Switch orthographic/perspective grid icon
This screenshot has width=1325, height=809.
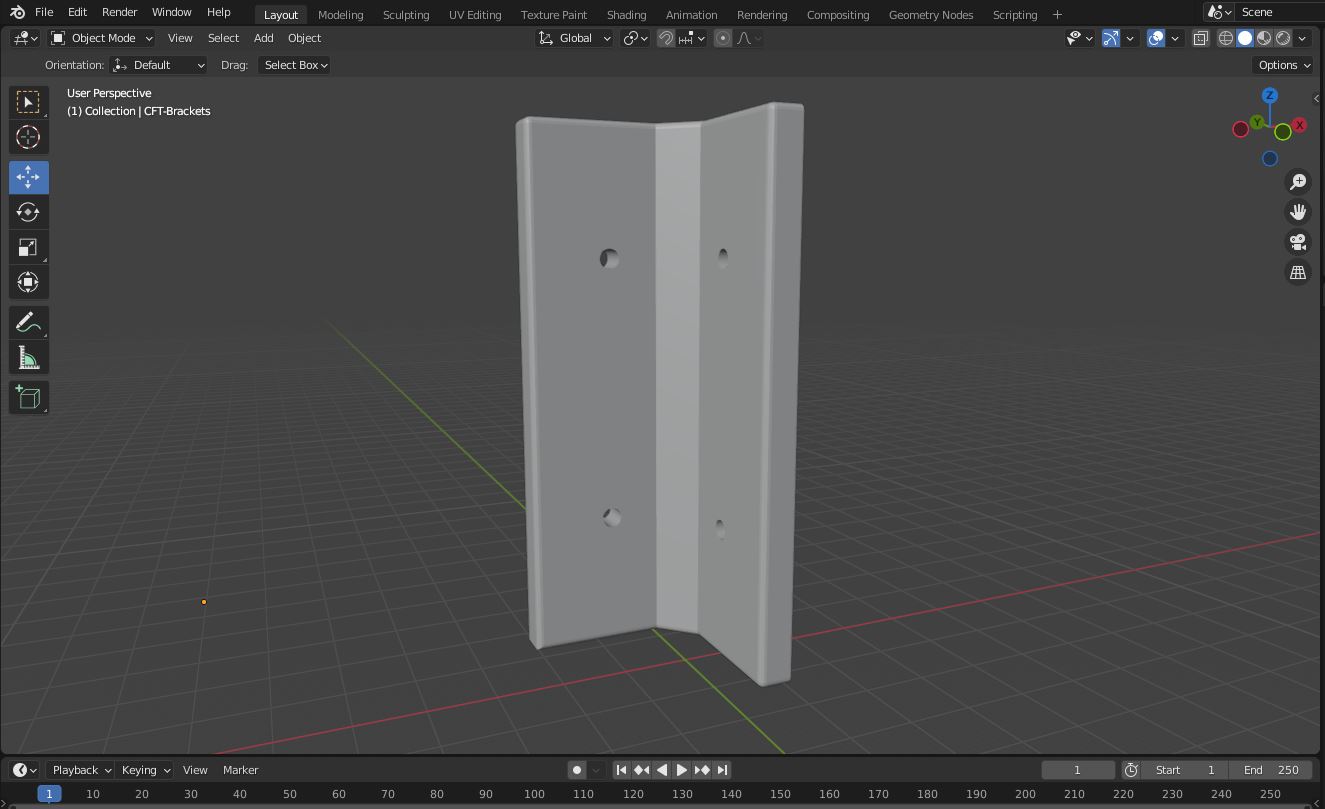pyautogui.click(x=1298, y=272)
